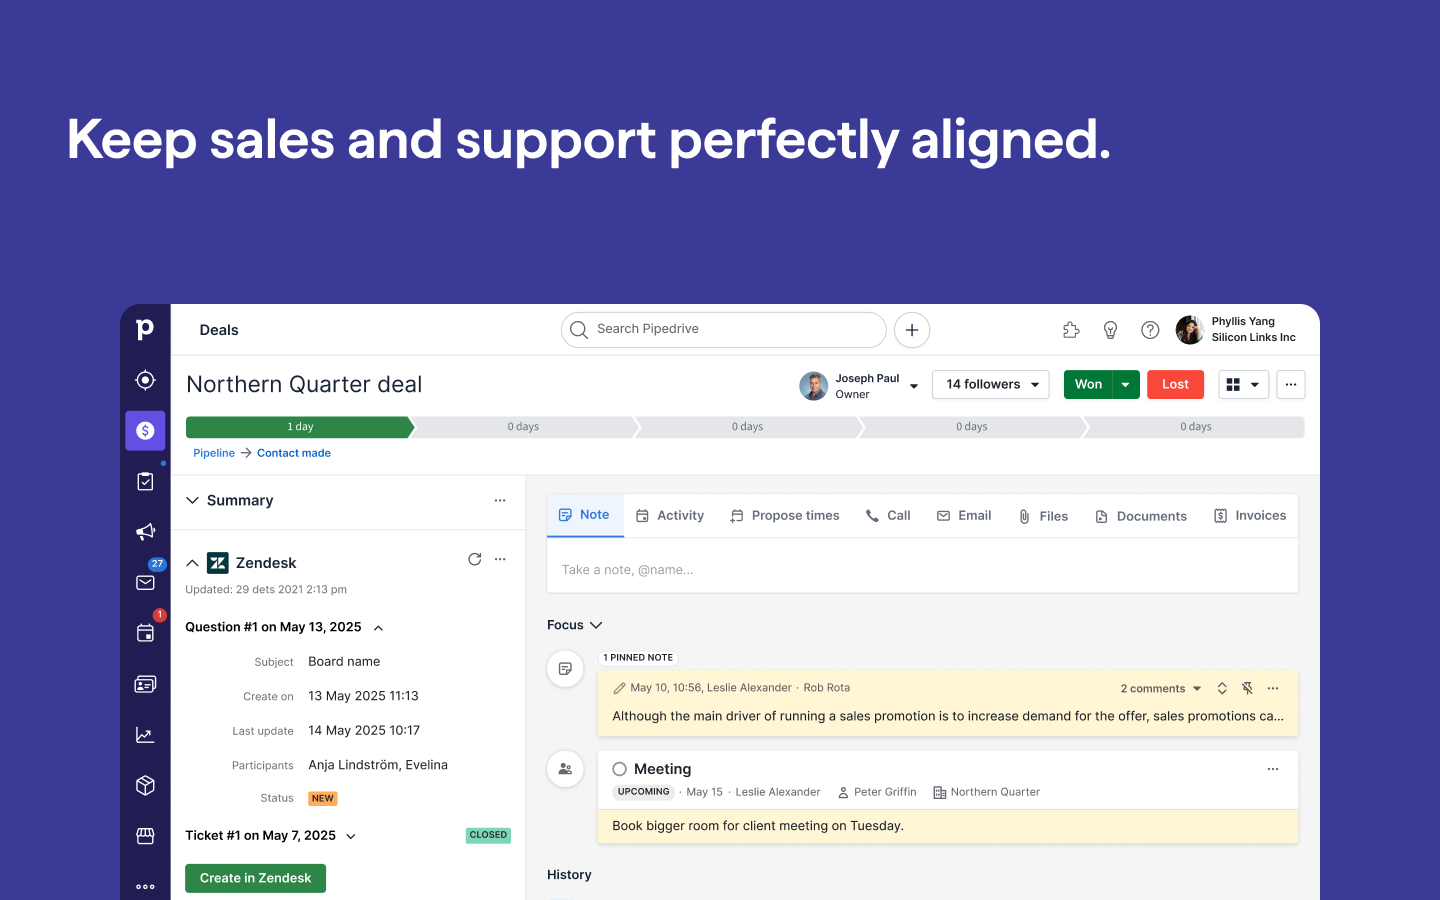Open the Email tab
Image resolution: width=1440 pixels, height=900 pixels.
pos(964,516)
